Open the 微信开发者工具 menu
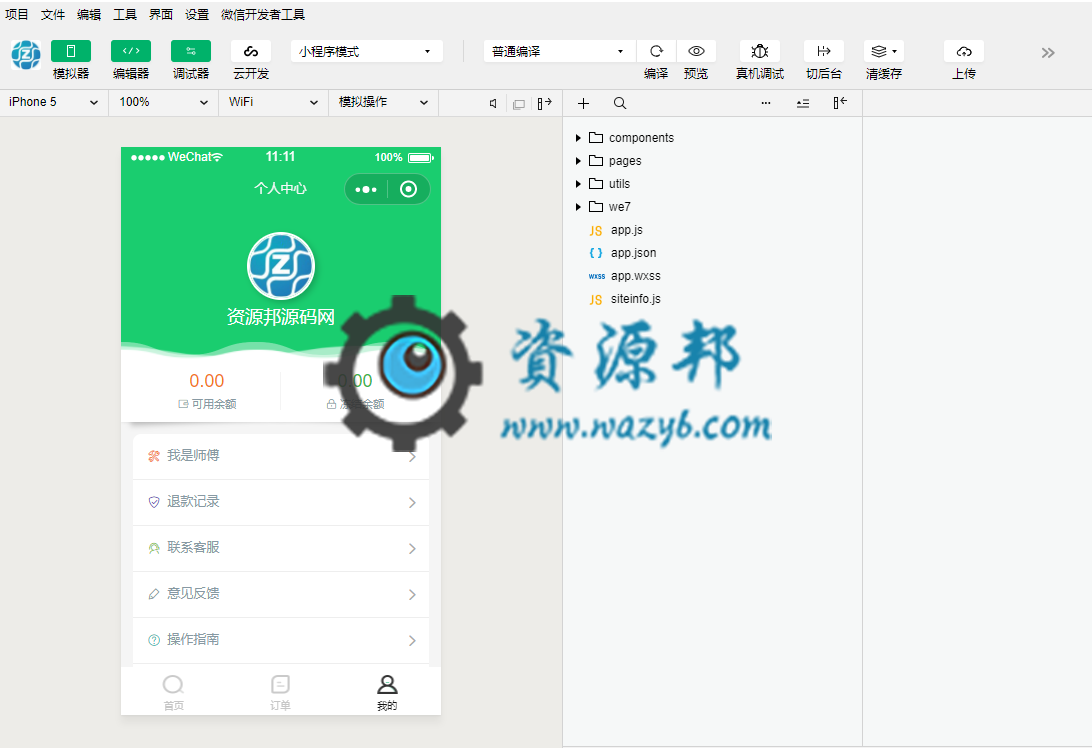The height and width of the screenshot is (748, 1092). 263,15
